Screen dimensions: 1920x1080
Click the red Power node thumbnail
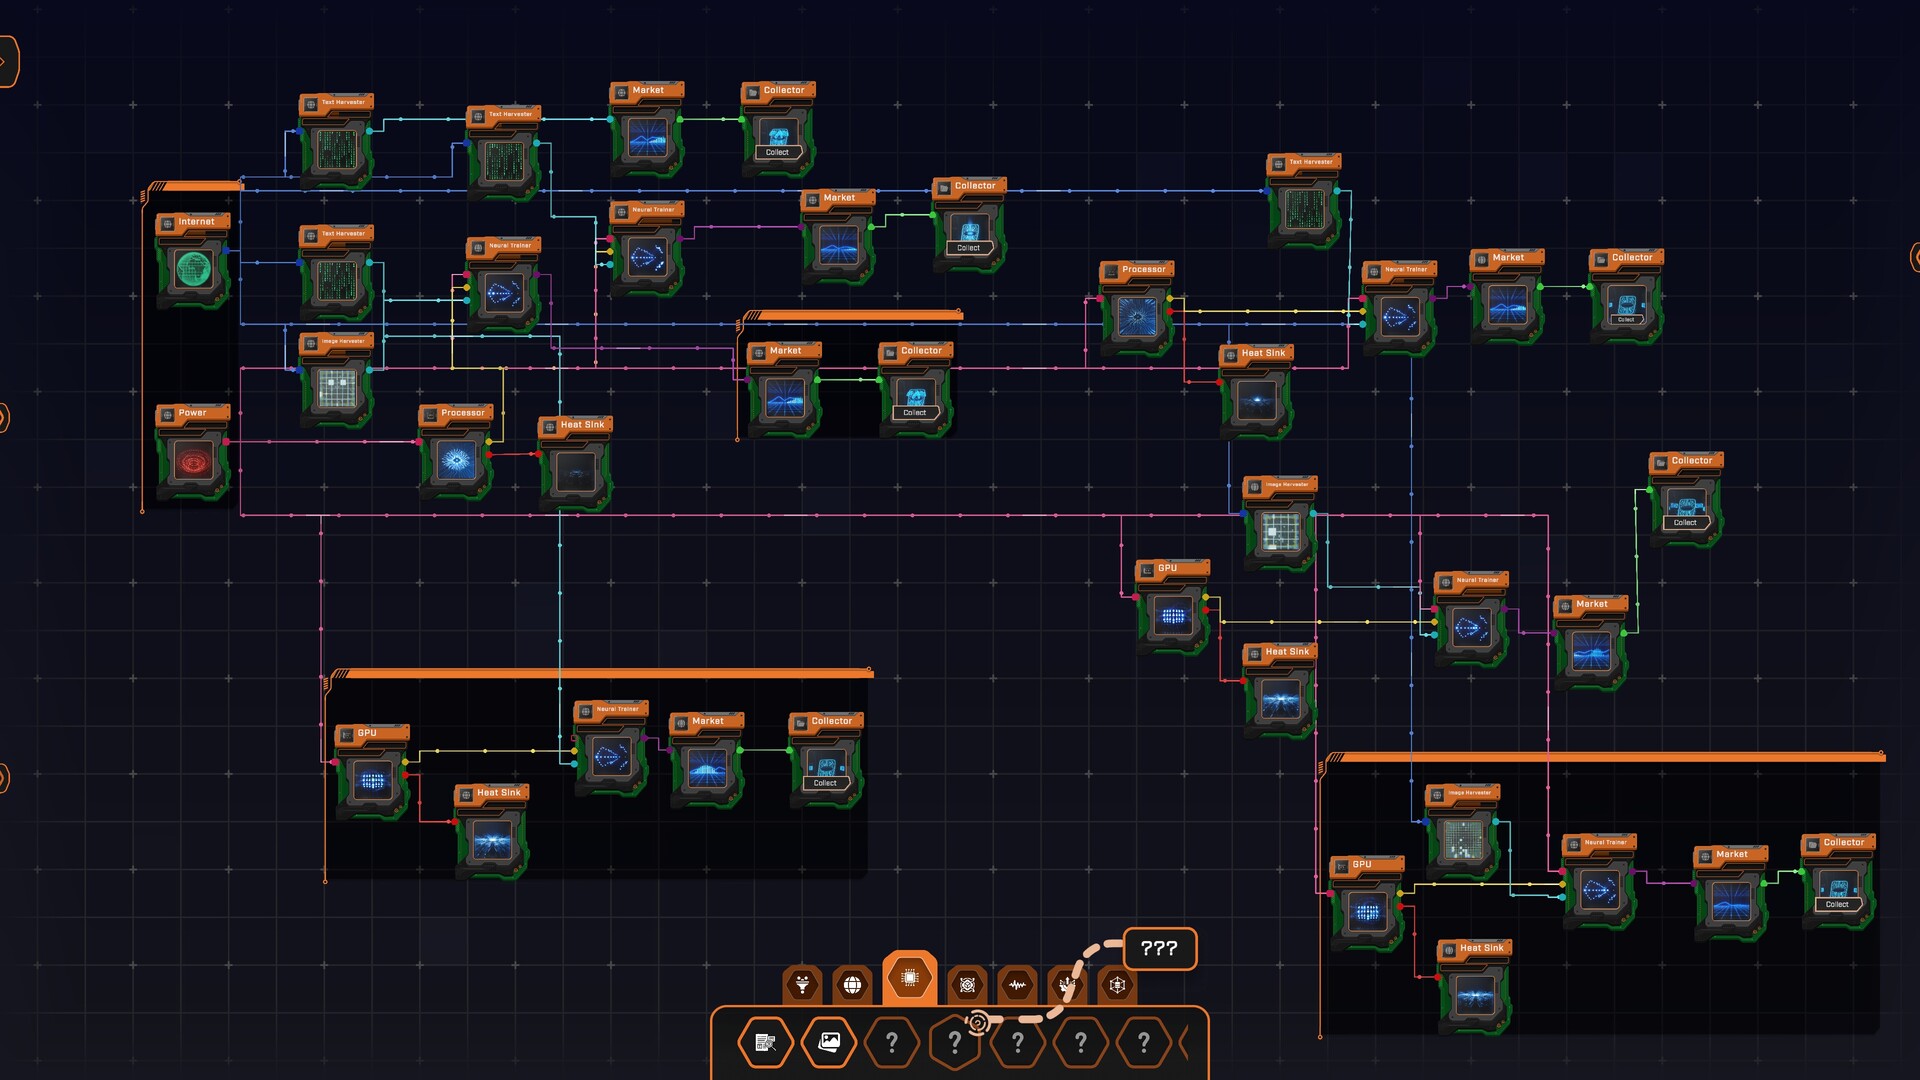[x=192, y=458]
